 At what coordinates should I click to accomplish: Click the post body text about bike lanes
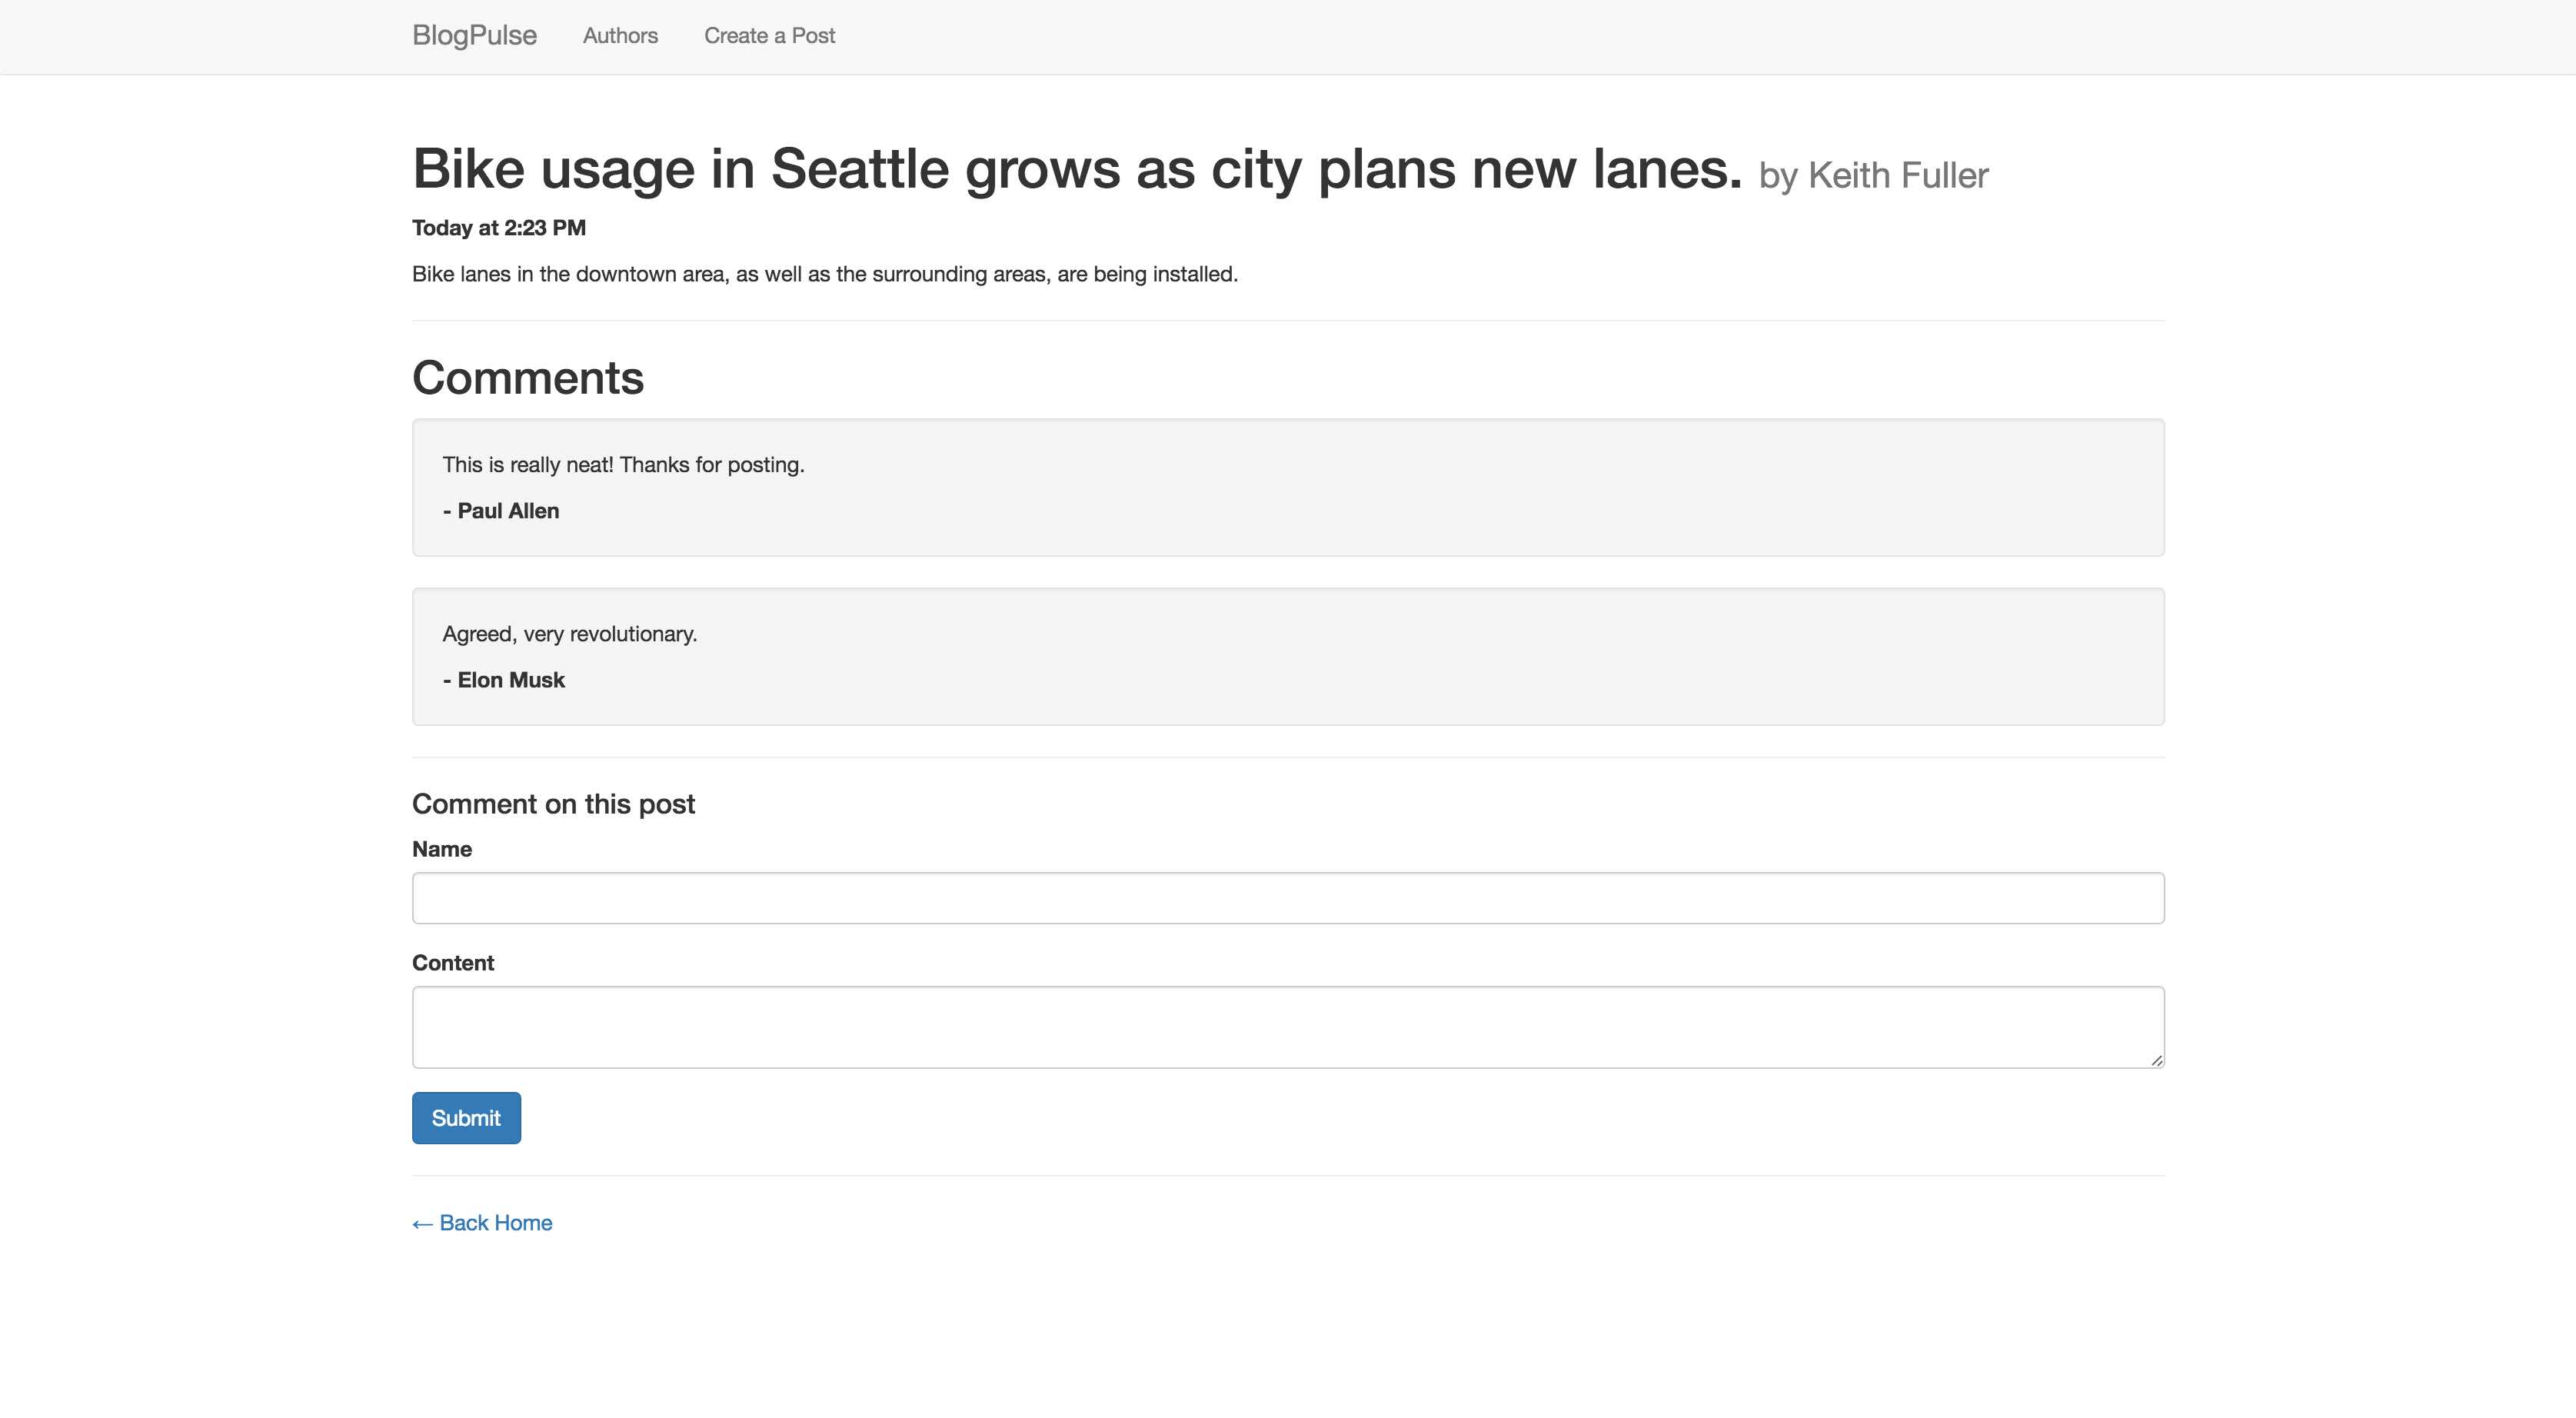[824, 274]
